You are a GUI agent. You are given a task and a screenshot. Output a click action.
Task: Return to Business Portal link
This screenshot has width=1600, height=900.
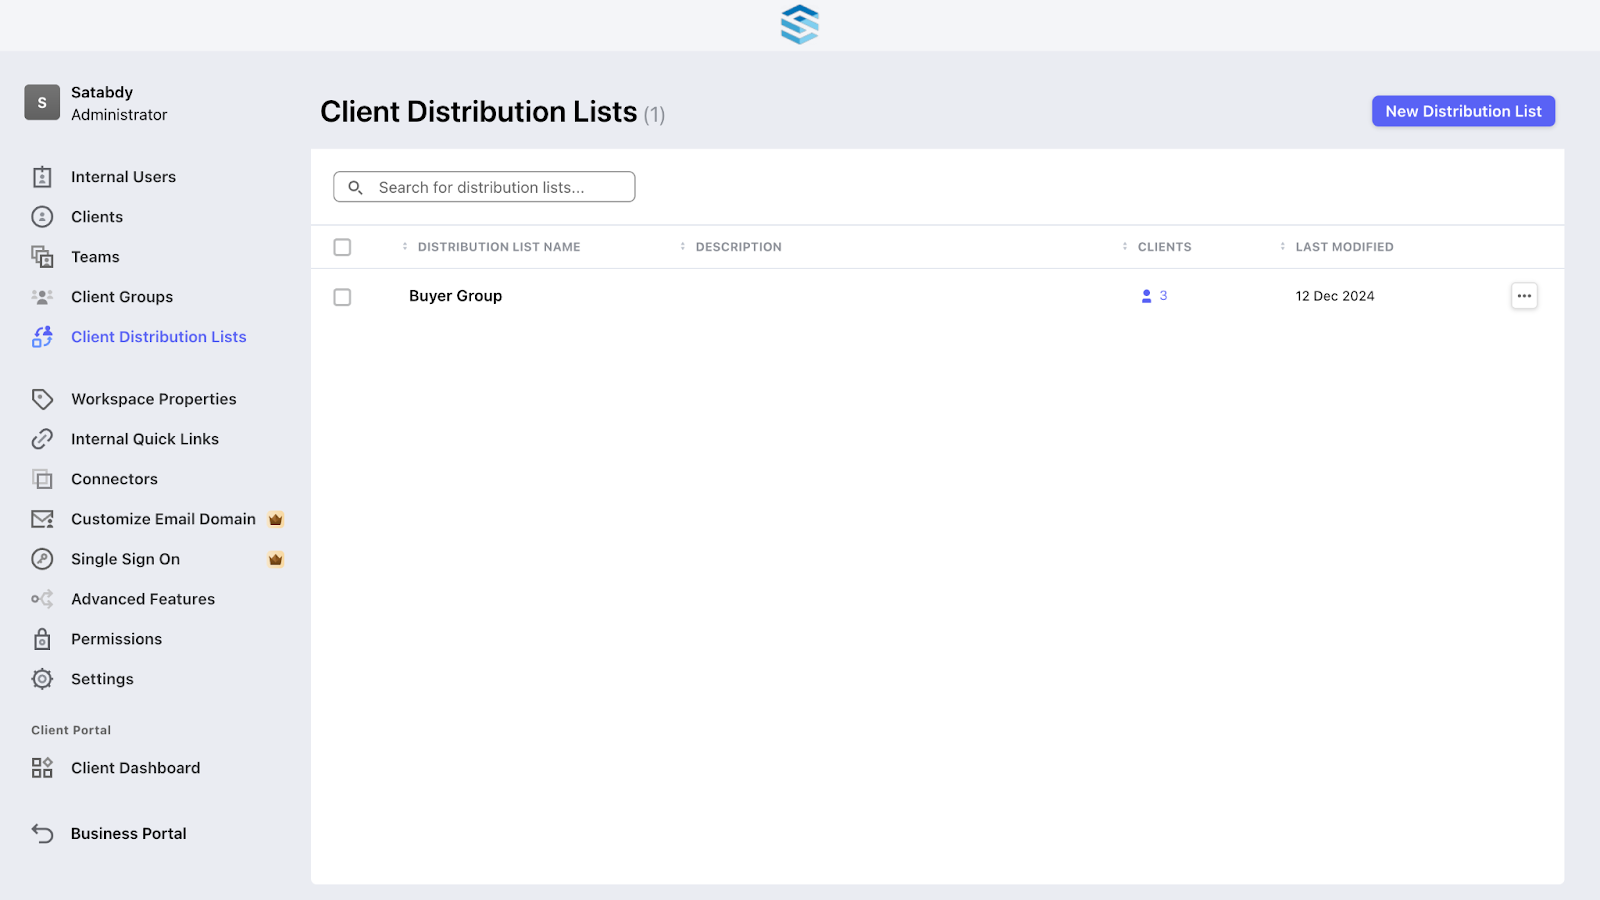128,834
